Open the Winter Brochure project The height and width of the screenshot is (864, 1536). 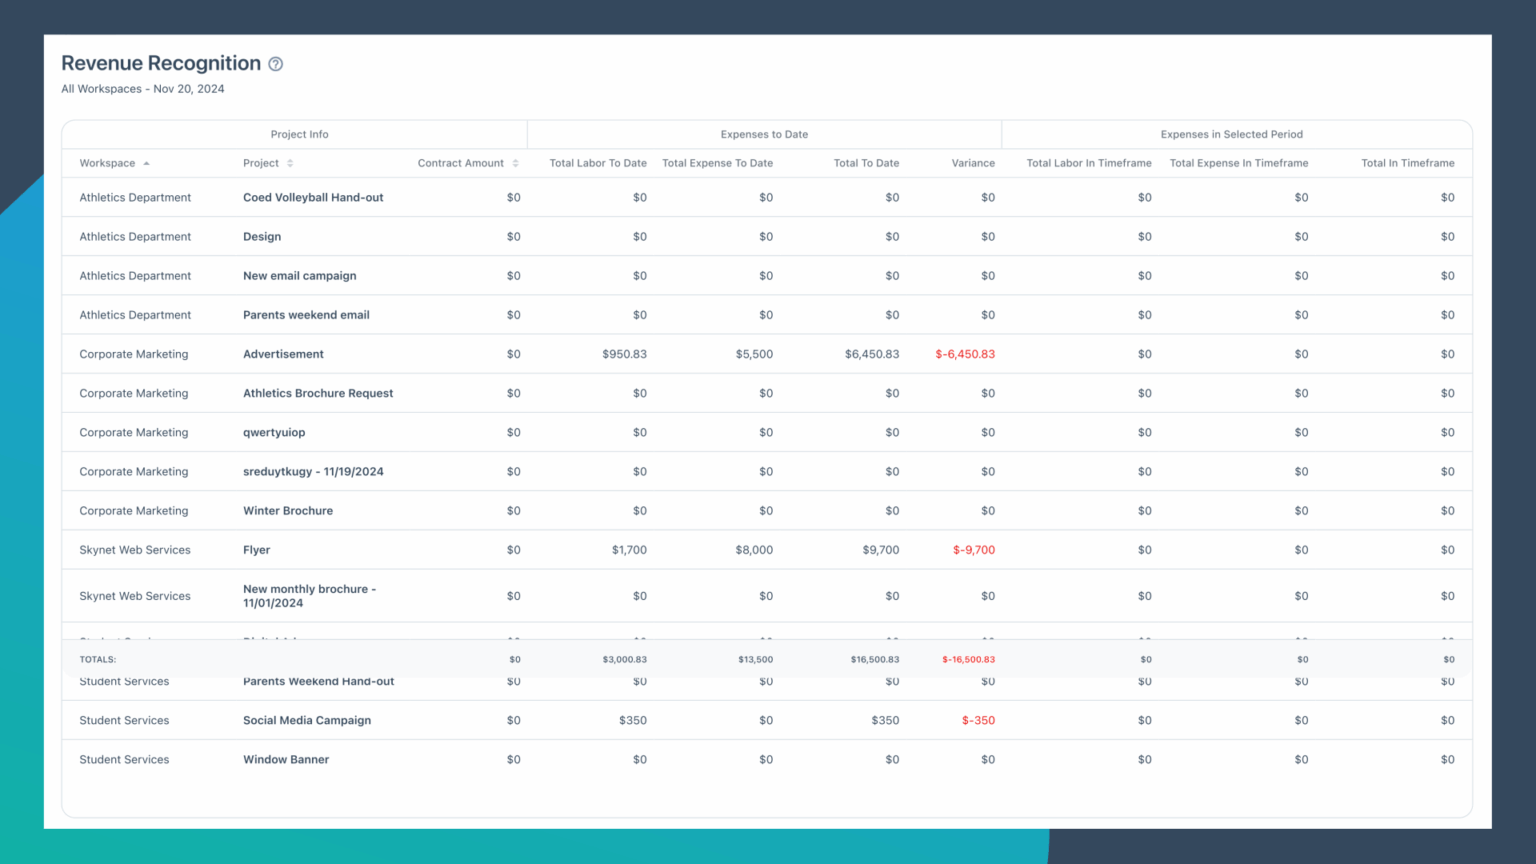coord(288,510)
